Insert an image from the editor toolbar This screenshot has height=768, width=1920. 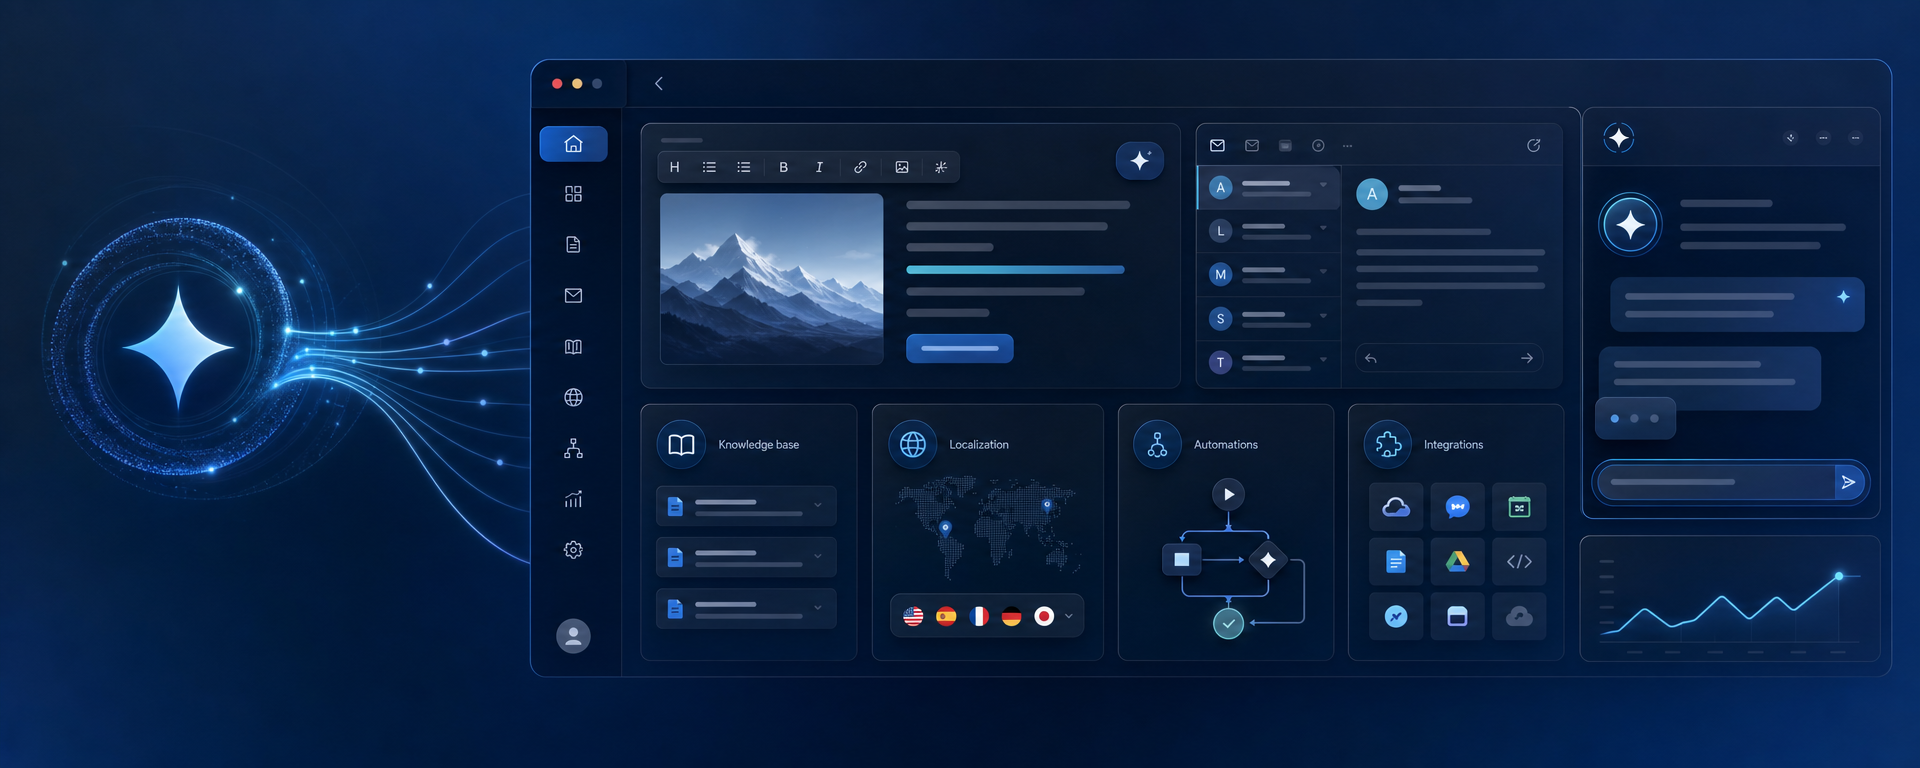coord(902,167)
